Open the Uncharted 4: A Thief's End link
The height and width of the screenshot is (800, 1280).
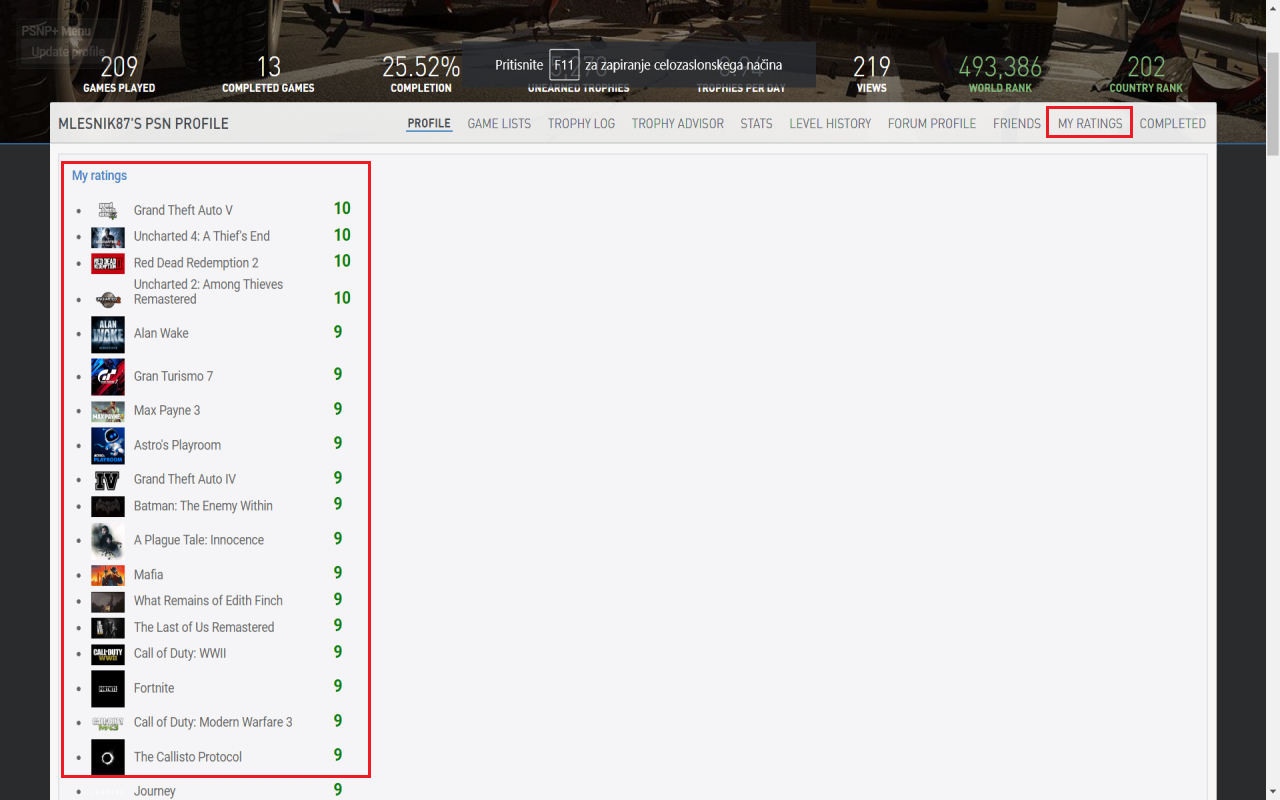(x=202, y=236)
